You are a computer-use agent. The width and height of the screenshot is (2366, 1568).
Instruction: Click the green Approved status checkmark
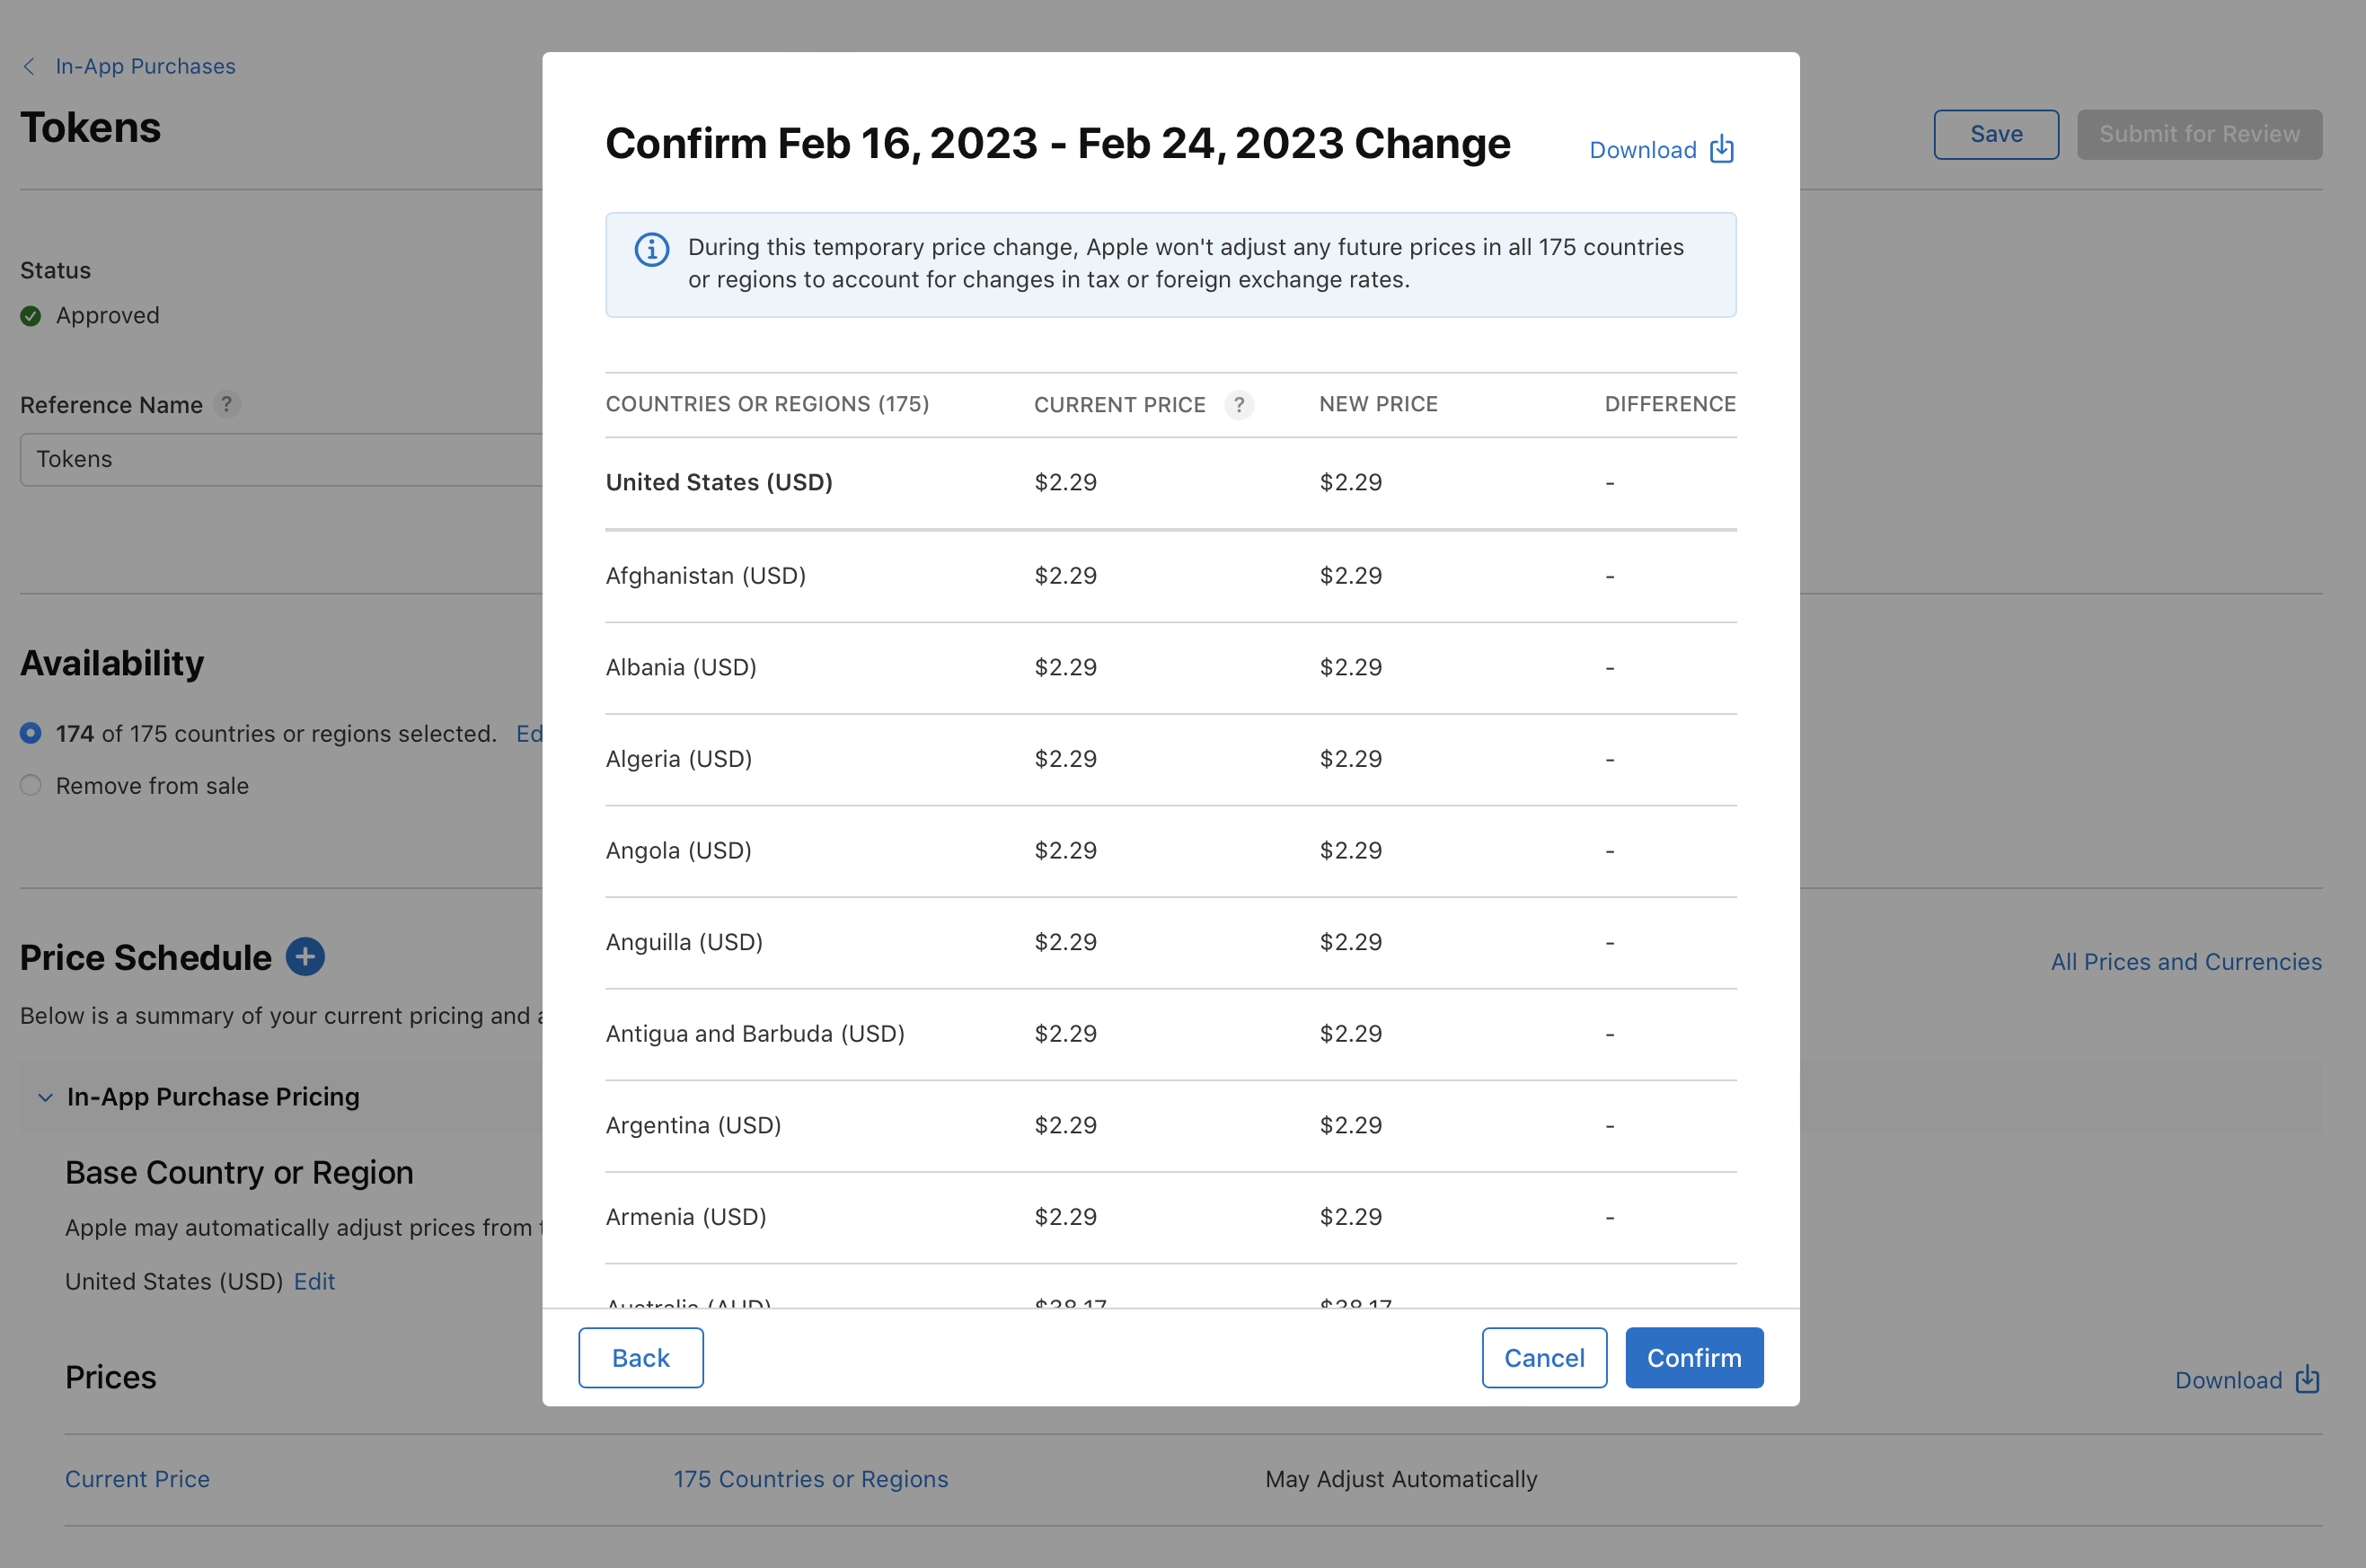tap(30, 315)
